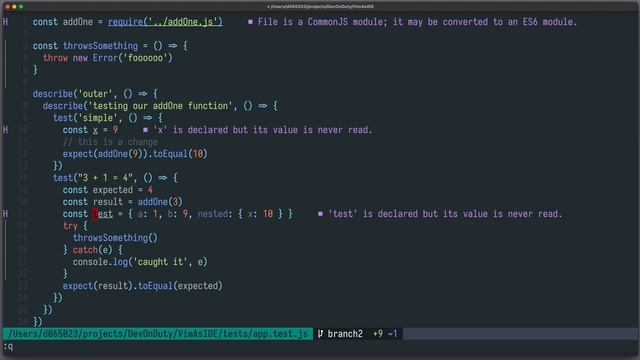Image resolution: width=640 pixels, height=360 pixels.
Task: Click 'const expected = 4' line
Action: pyautogui.click(x=108, y=190)
